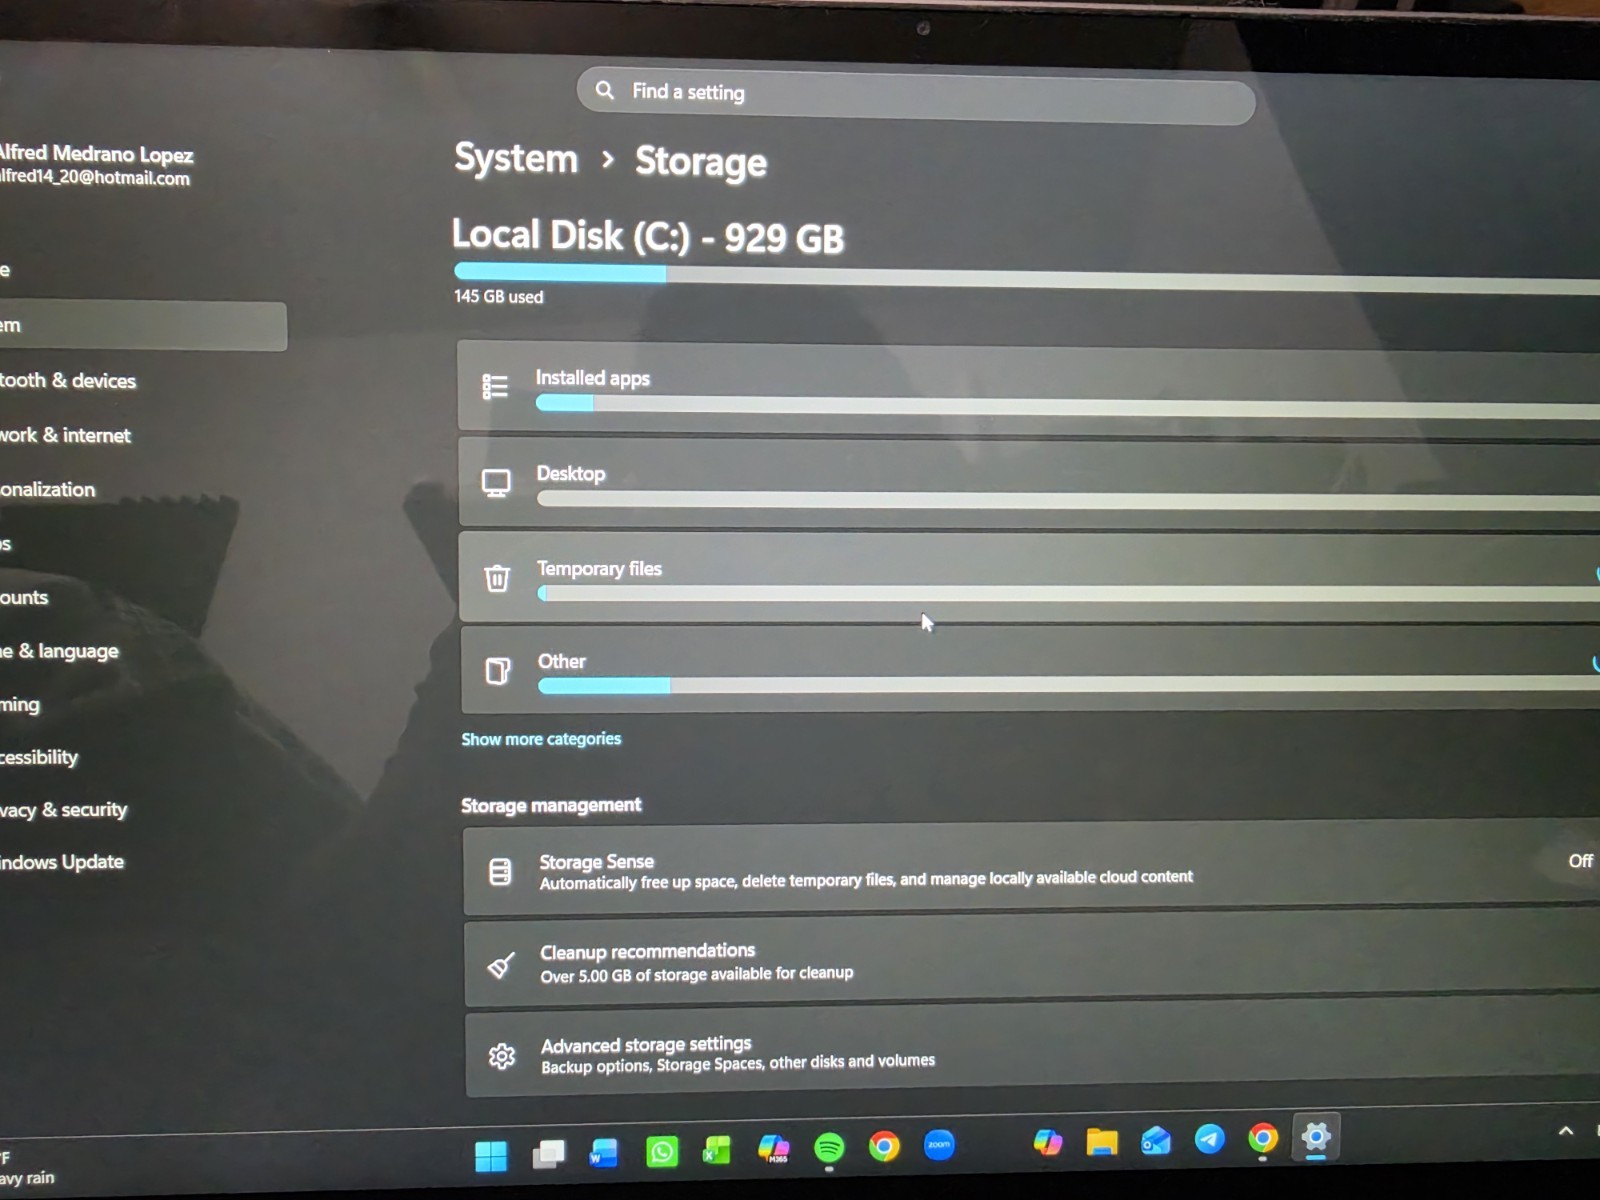Open Cleanup recommendations
The height and width of the screenshot is (1200, 1600).
pos(1032,962)
